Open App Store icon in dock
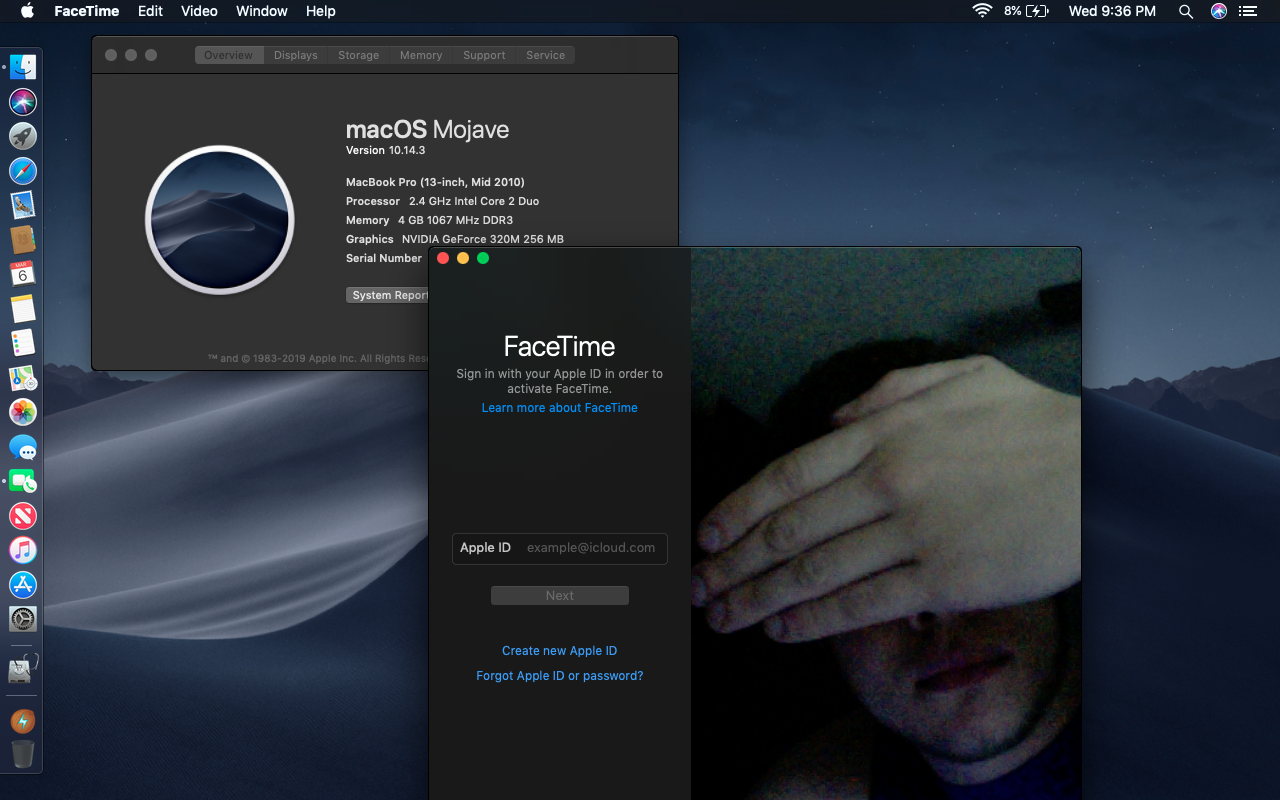This screenshot has height=800, width=1280. pos(23,585)
